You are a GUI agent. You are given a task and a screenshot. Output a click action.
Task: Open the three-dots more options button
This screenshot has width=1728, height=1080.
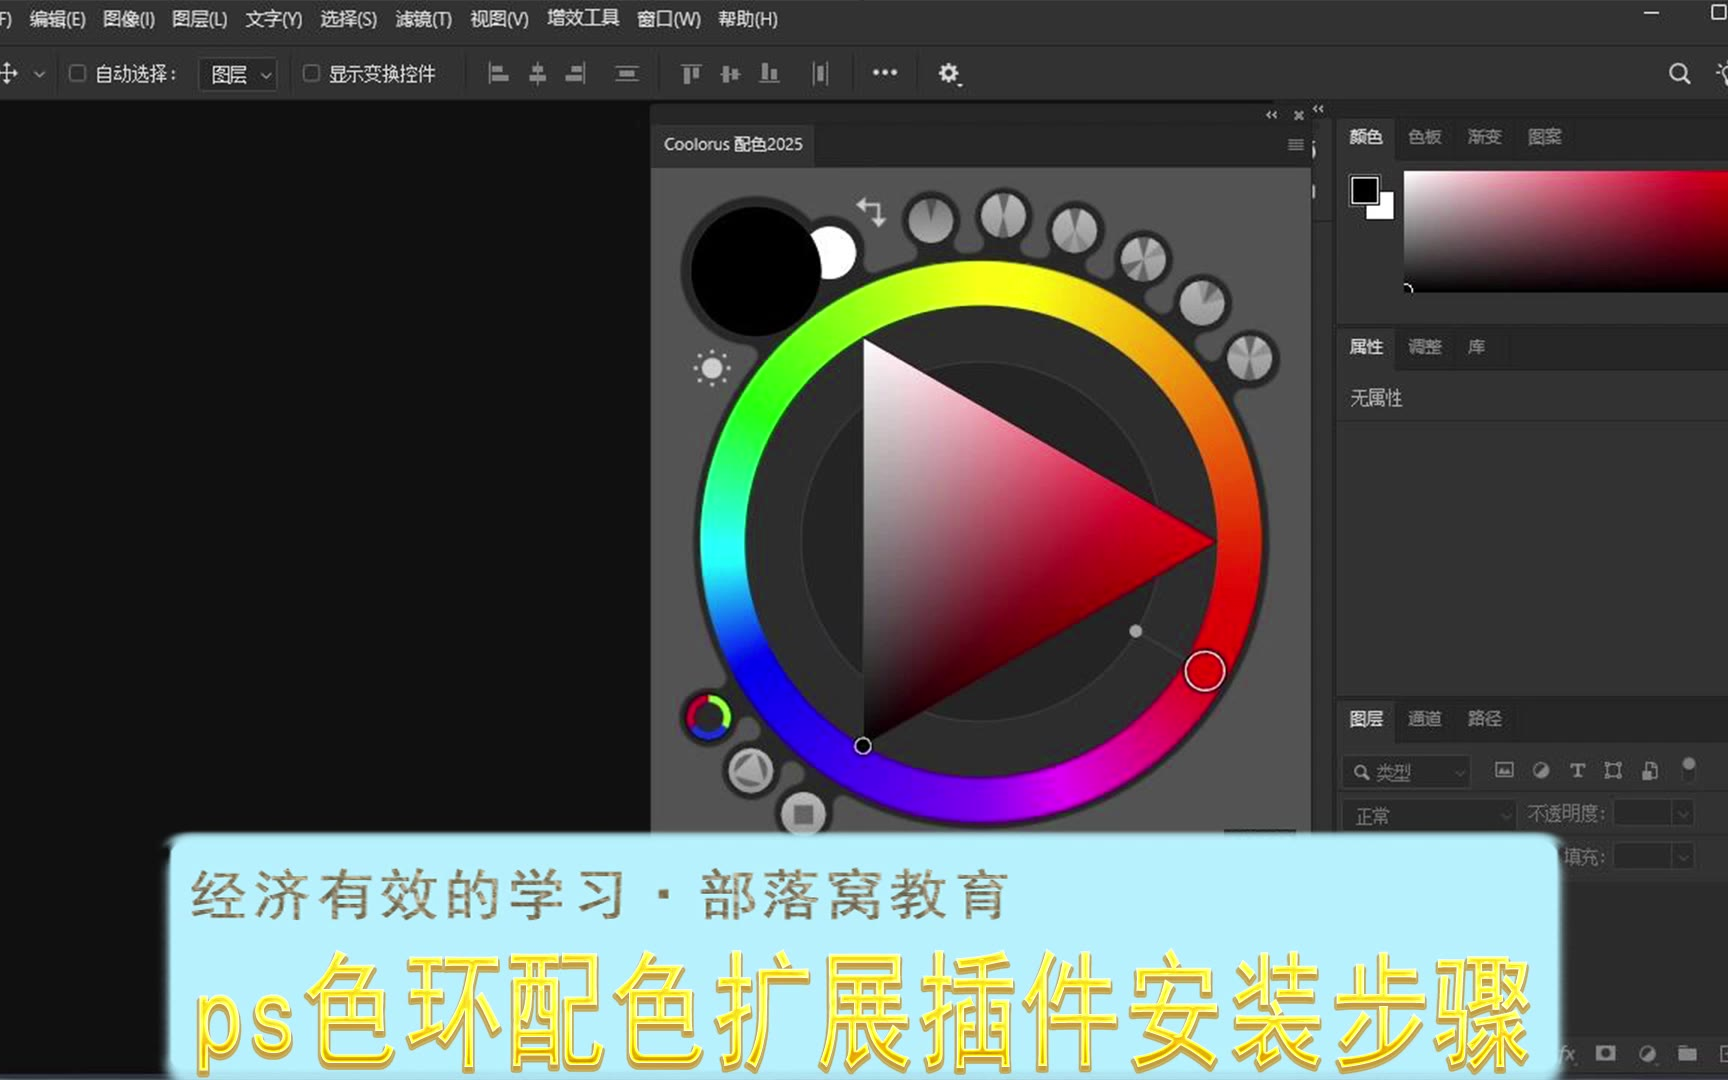pos(884,73)
